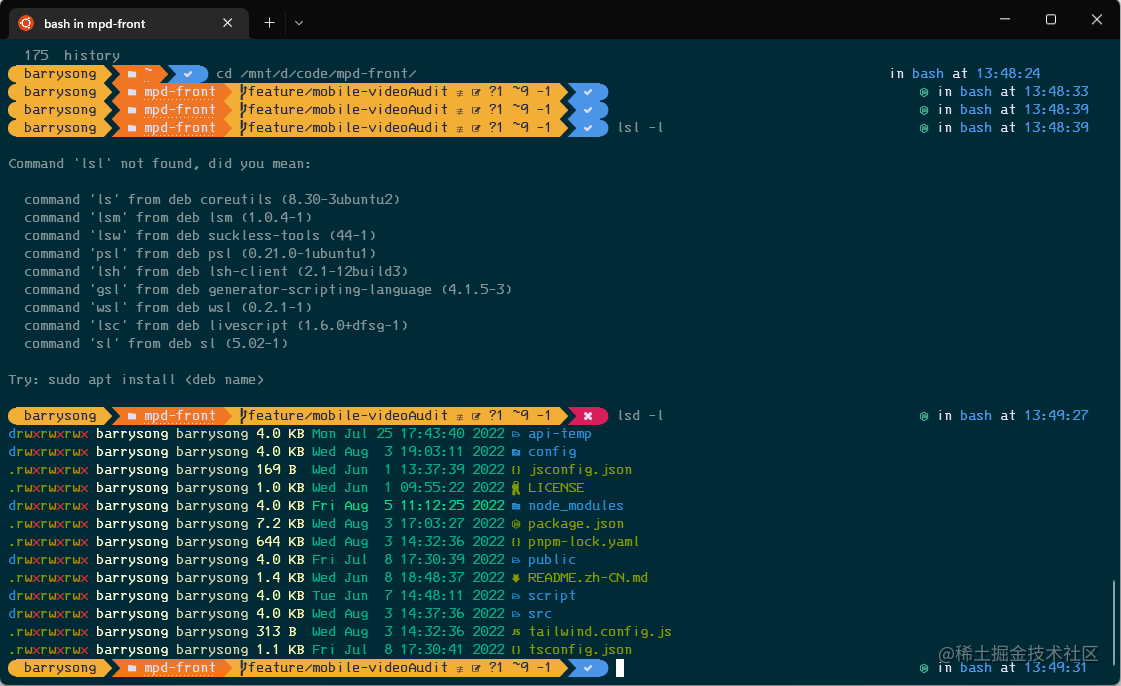
Task: Click the folder icon beside script
Action: (x=516, y=596)
